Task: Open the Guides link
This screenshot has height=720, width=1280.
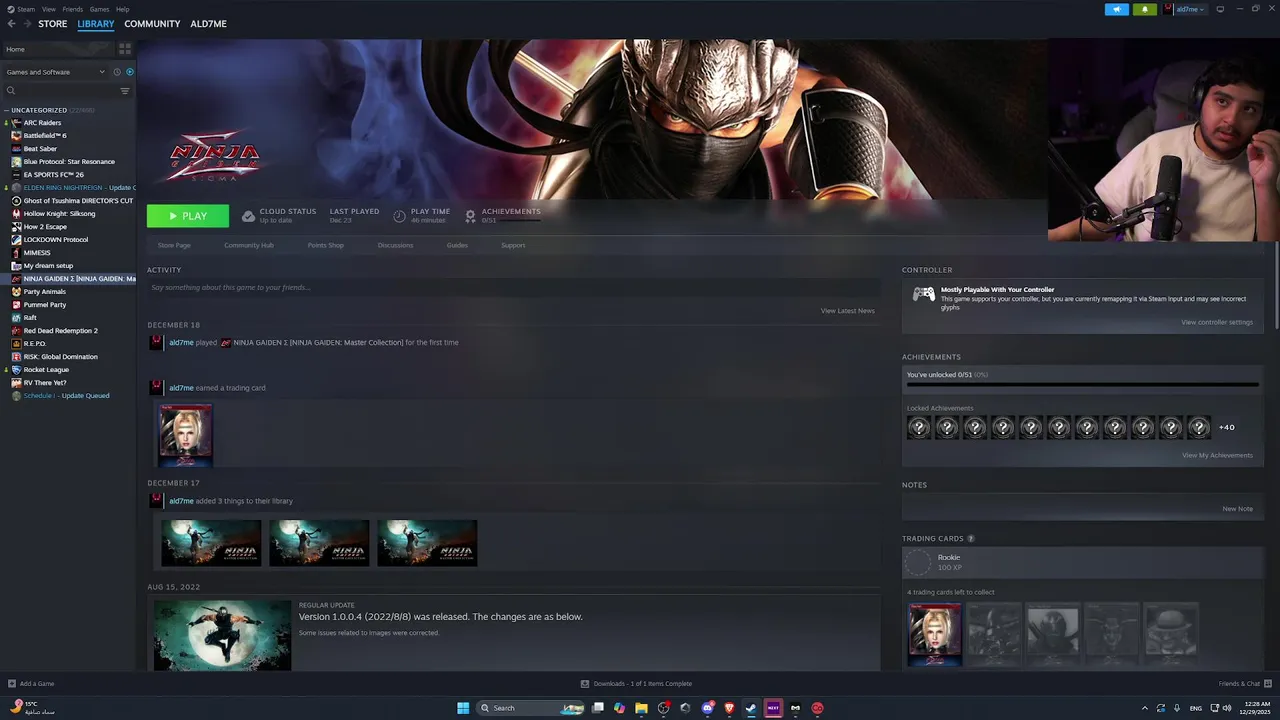Action: pyautogui.click(x=457, y=245)
